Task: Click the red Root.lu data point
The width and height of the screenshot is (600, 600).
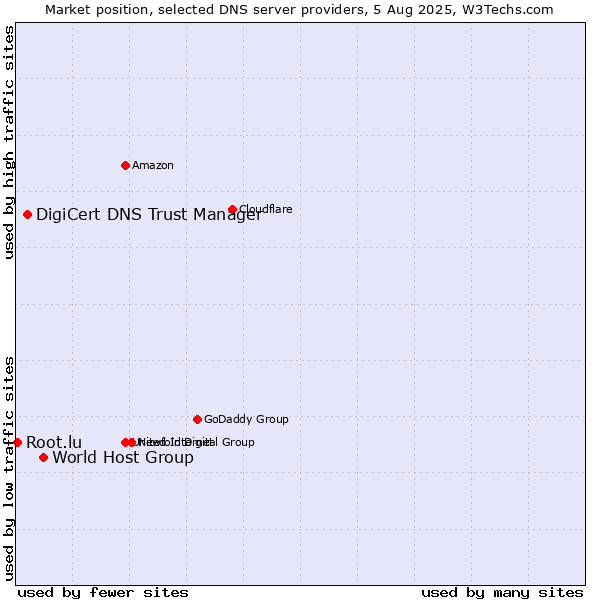Action: pyautogui.click(x=17, y=442)
